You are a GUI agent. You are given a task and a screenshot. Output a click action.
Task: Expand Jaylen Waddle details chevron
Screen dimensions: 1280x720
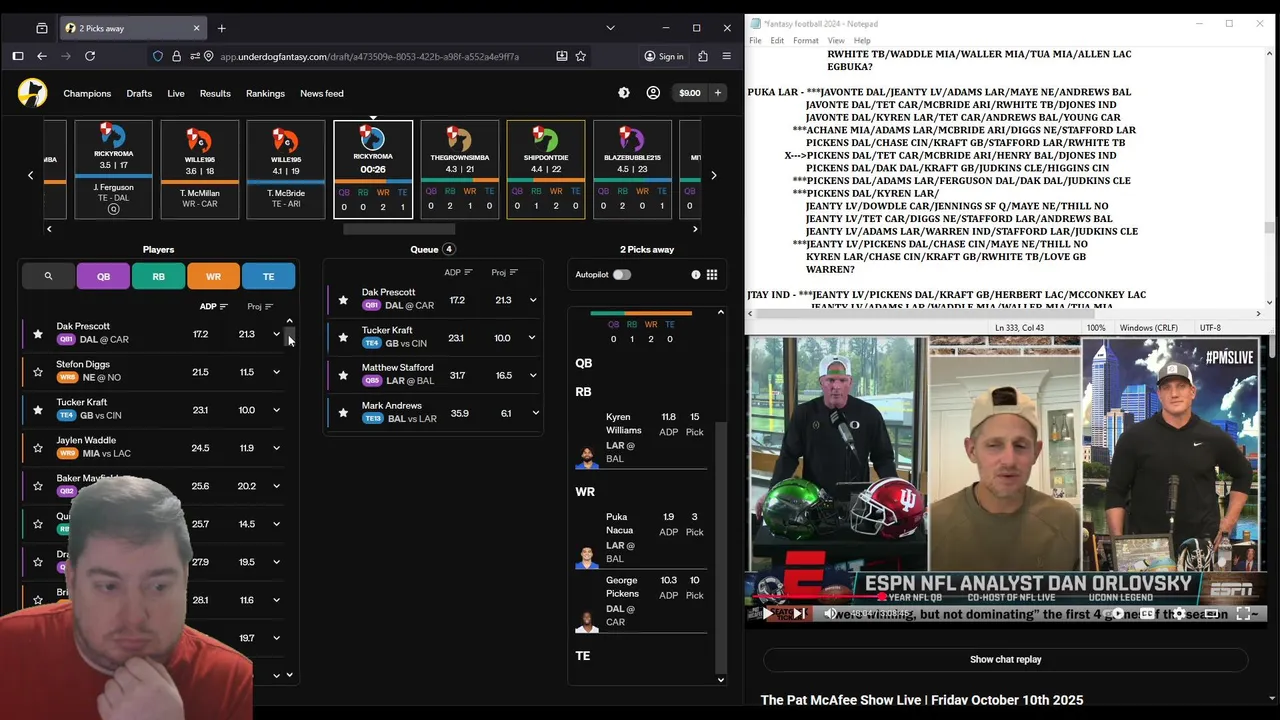(277, 448)
